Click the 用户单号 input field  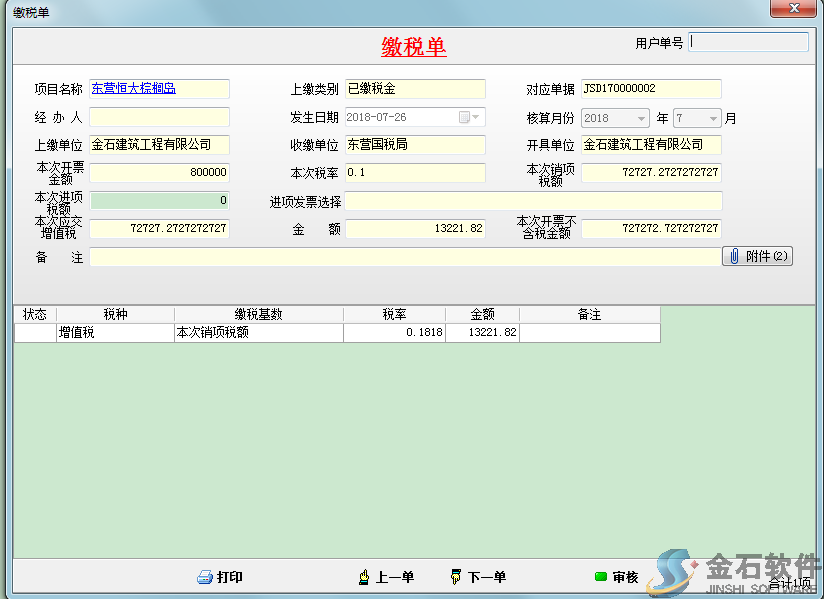pos(748,42)
